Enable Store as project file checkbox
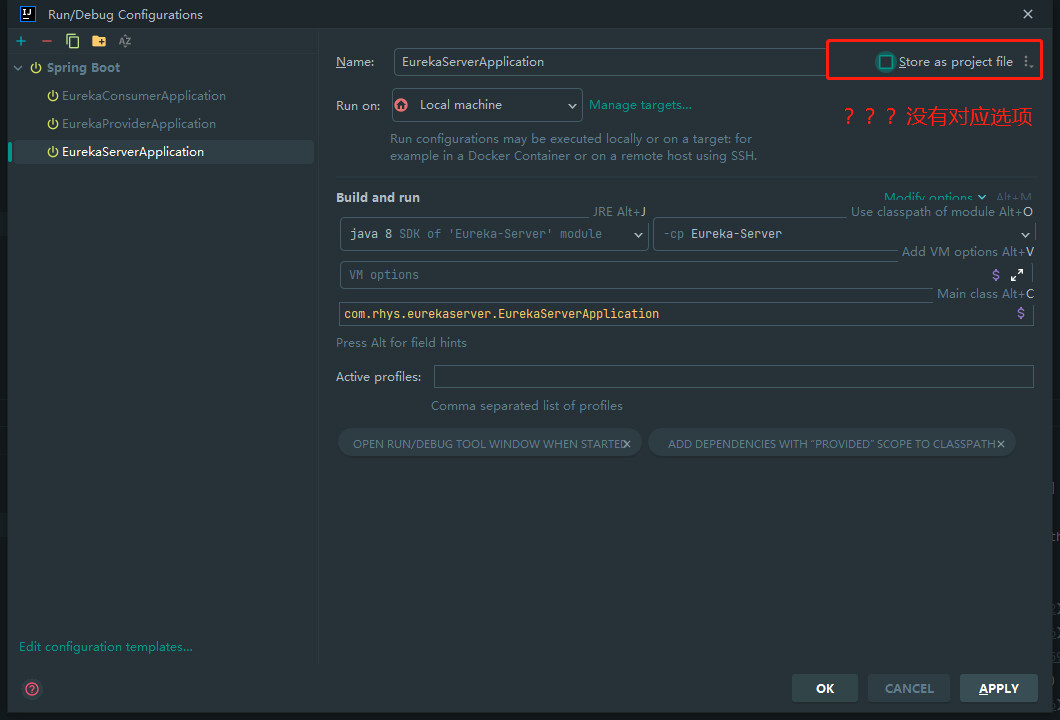 [885, 62]
